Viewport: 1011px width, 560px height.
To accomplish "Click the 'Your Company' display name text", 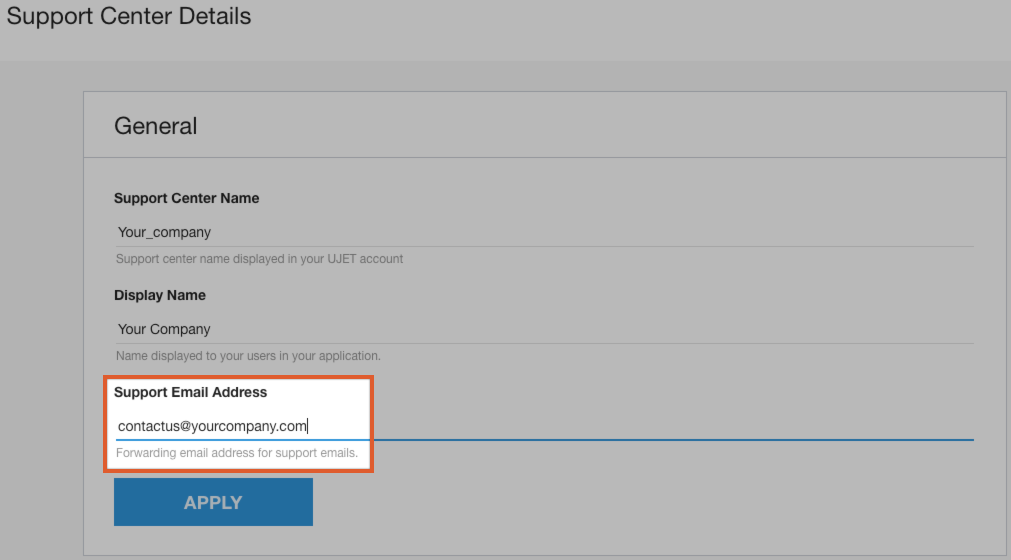I will 164,329.
